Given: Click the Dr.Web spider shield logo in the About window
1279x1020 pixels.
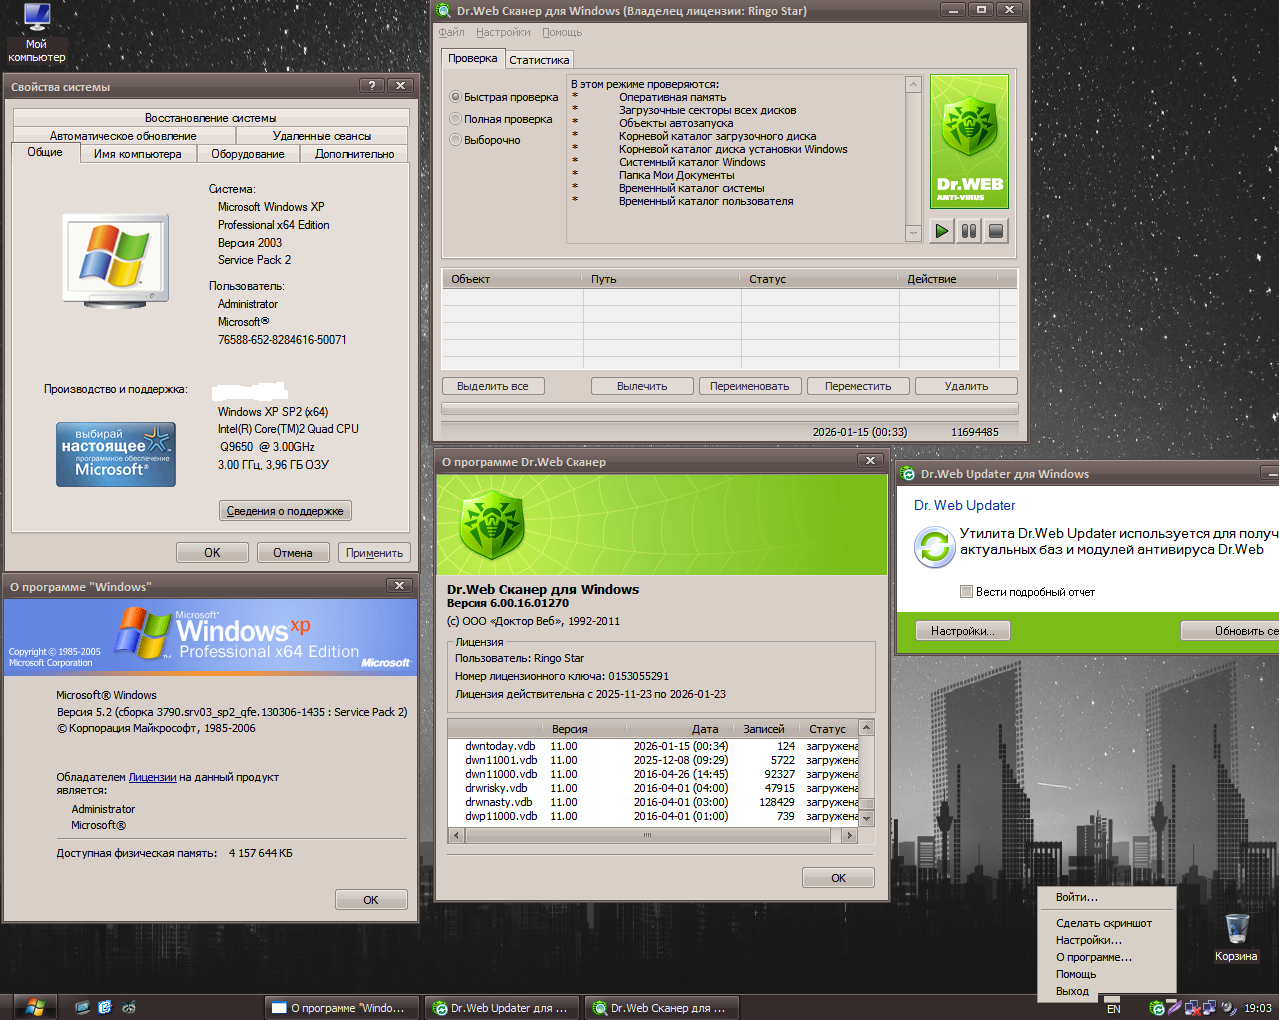Looking at the screenshot, I should point(492,526).
